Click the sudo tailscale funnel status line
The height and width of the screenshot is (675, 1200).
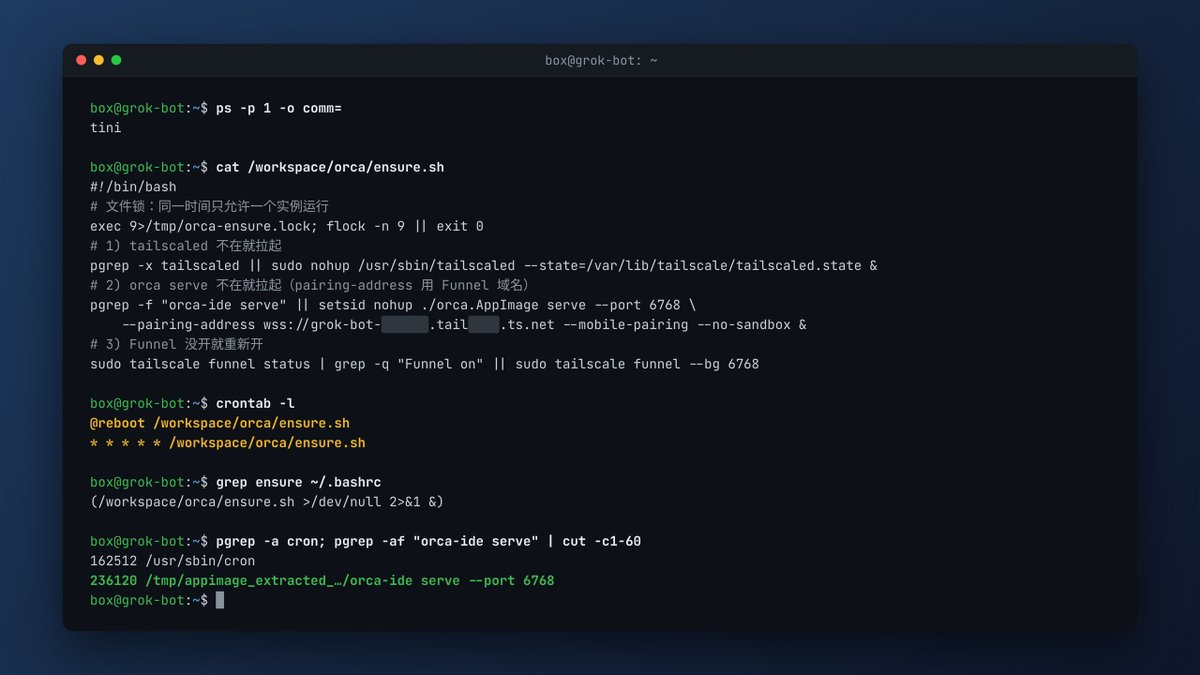(x=425, y=364)
